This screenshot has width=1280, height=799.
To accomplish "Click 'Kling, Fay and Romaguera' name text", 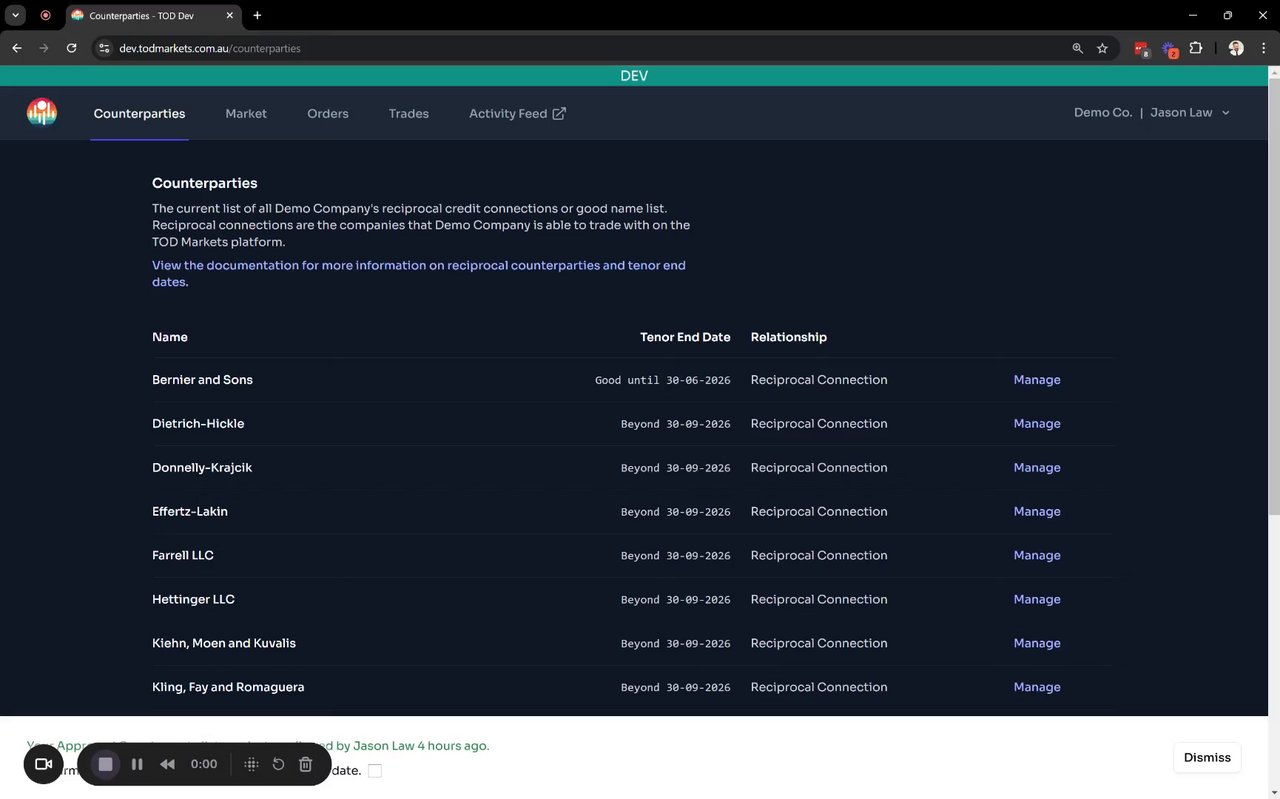I will tap(228, 688).
